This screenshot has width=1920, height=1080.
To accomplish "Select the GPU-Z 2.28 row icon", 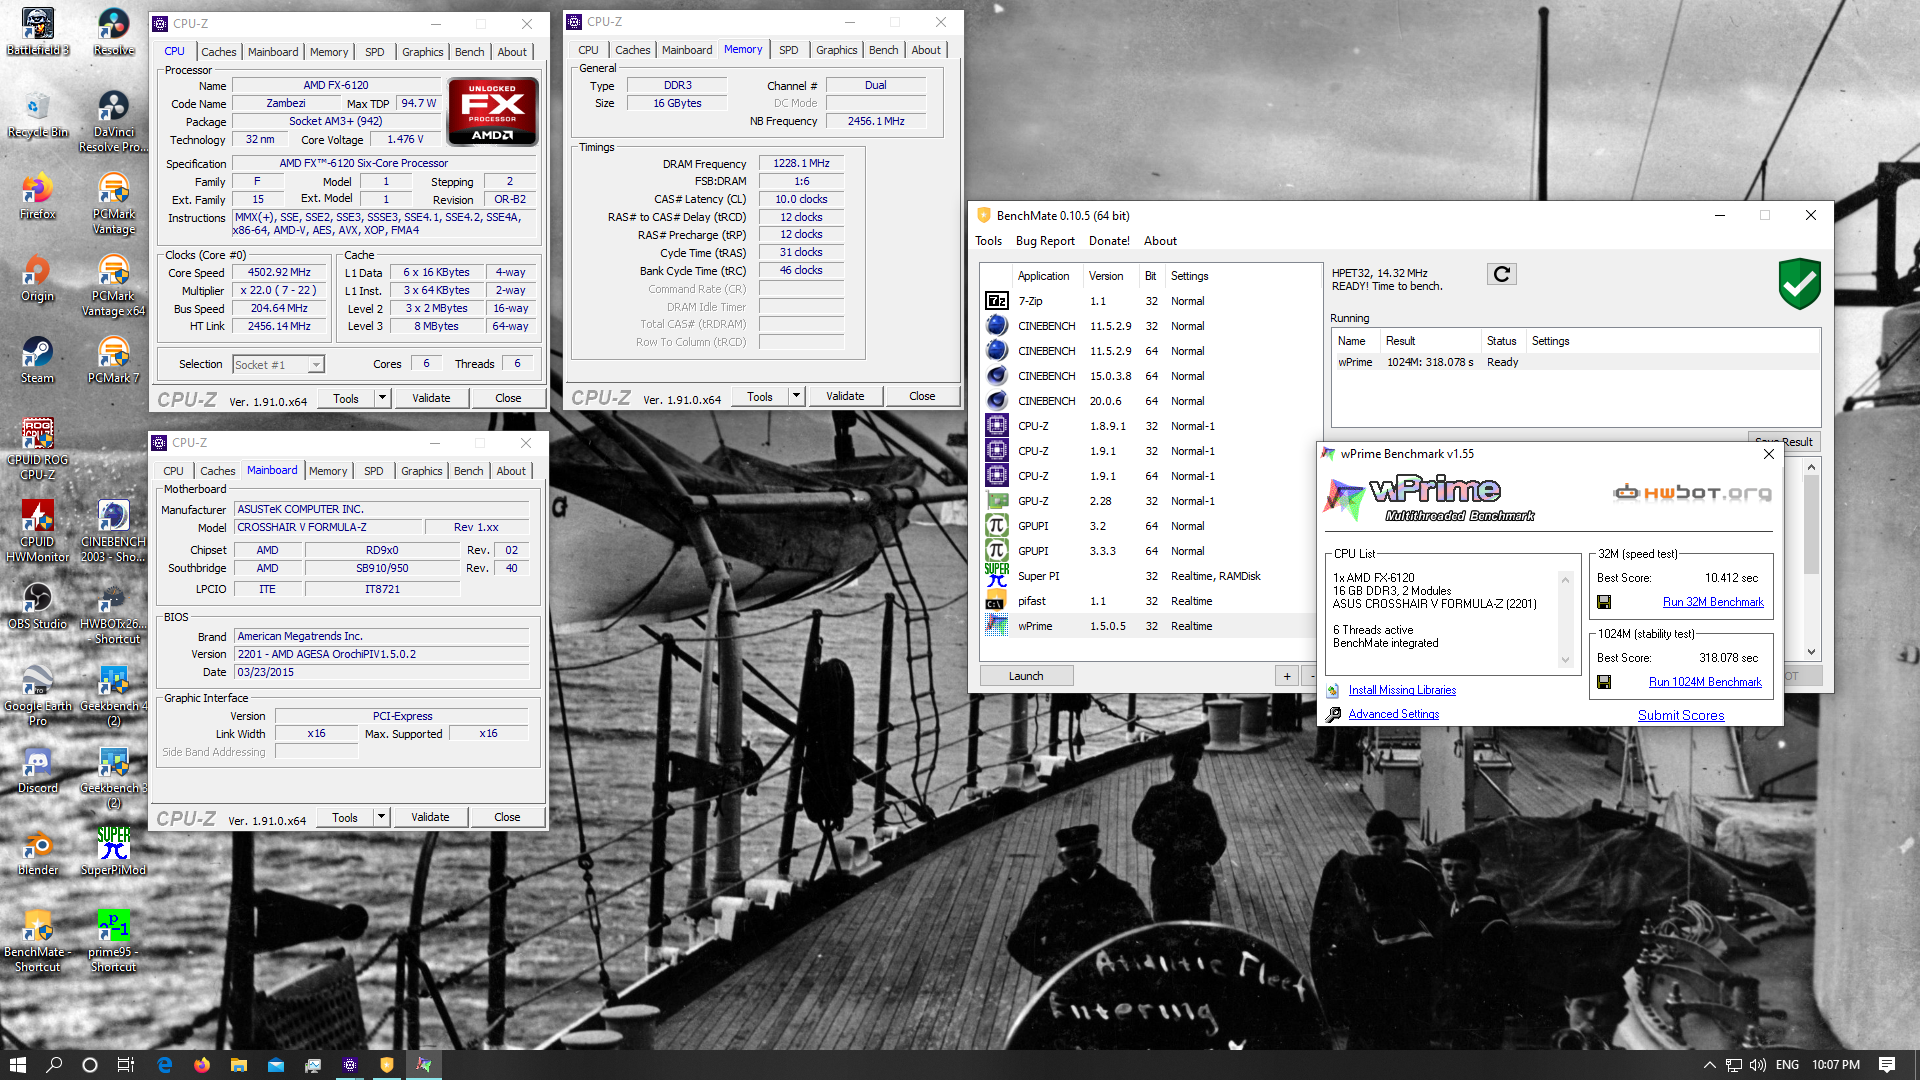I will coord(996,501).
